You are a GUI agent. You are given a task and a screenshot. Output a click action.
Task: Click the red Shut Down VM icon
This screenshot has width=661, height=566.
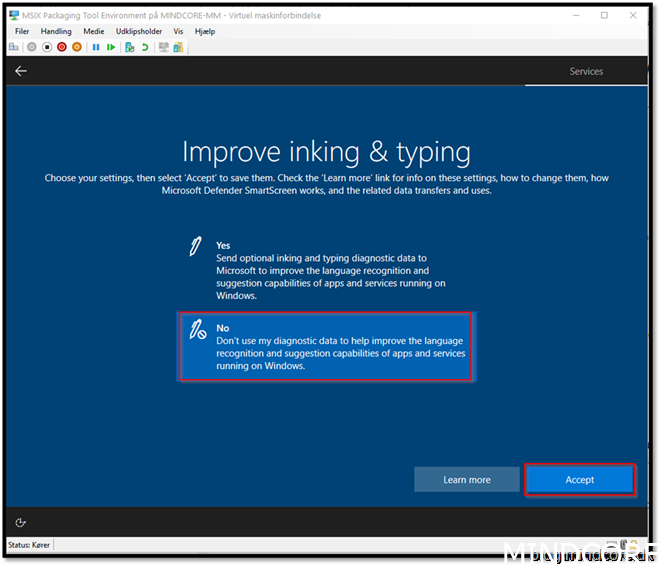(x=62, y=47)
